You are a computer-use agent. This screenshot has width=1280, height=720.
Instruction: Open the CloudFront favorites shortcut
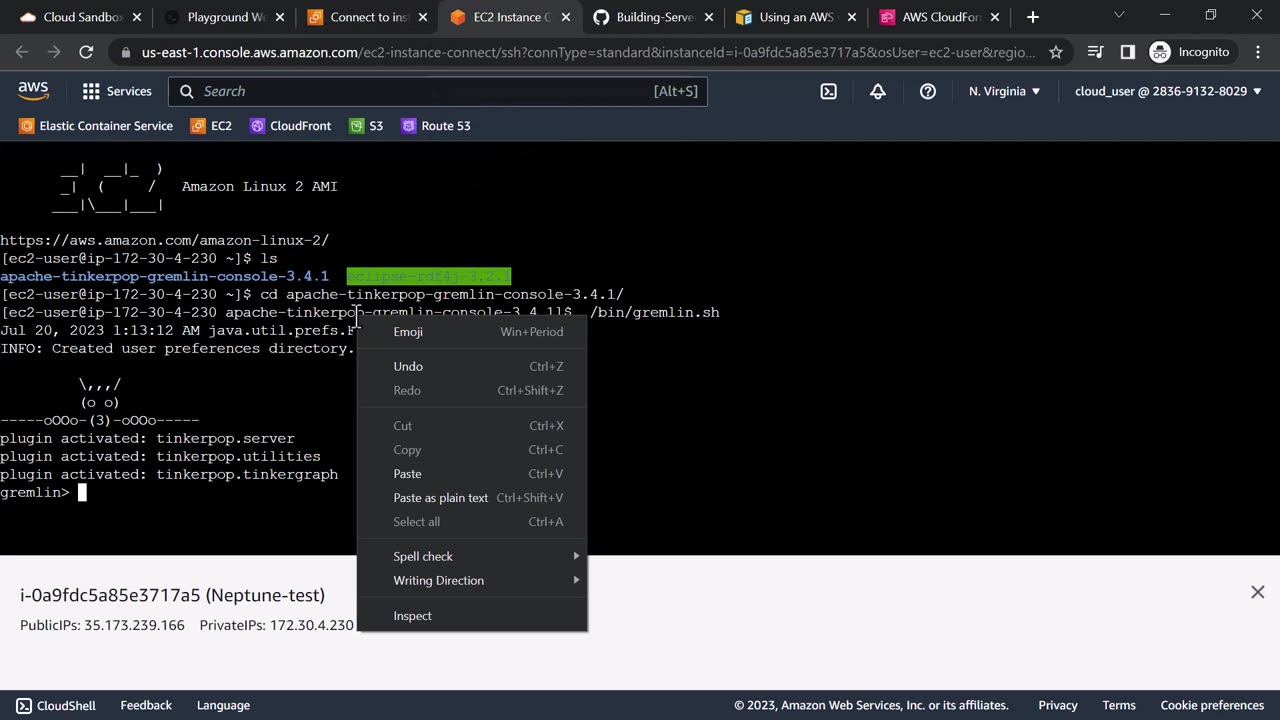point(290,126)
